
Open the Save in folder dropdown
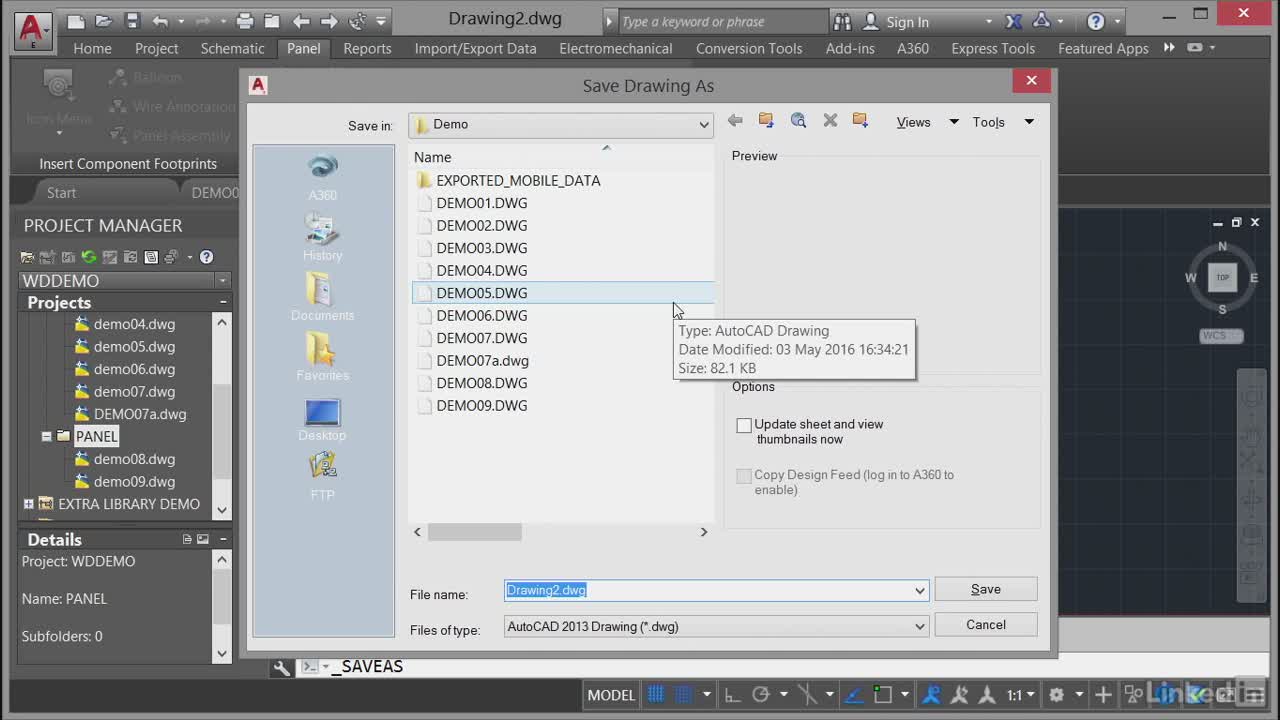[704, 125]
